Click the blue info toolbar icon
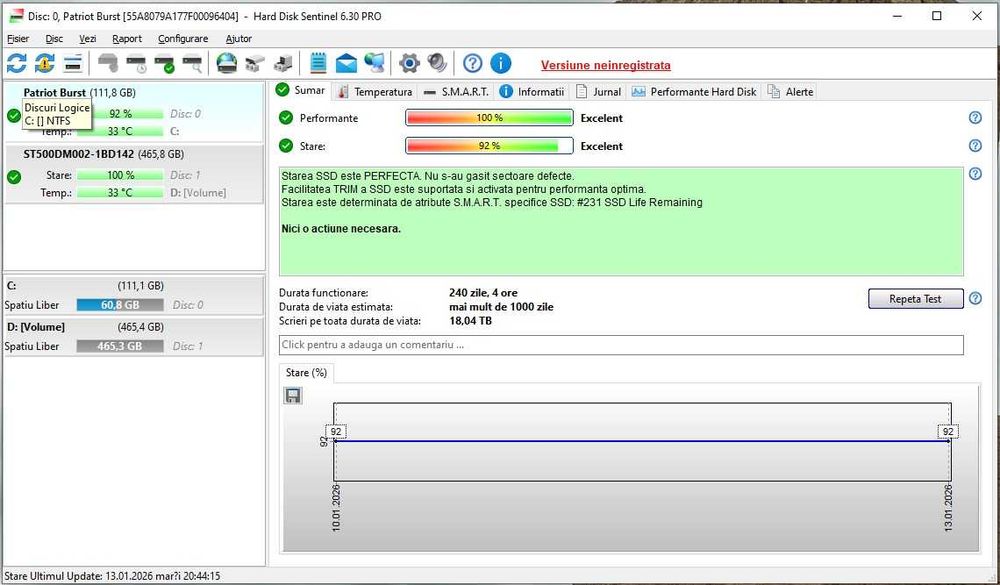The image size is (1000, 585). point(501,63)
